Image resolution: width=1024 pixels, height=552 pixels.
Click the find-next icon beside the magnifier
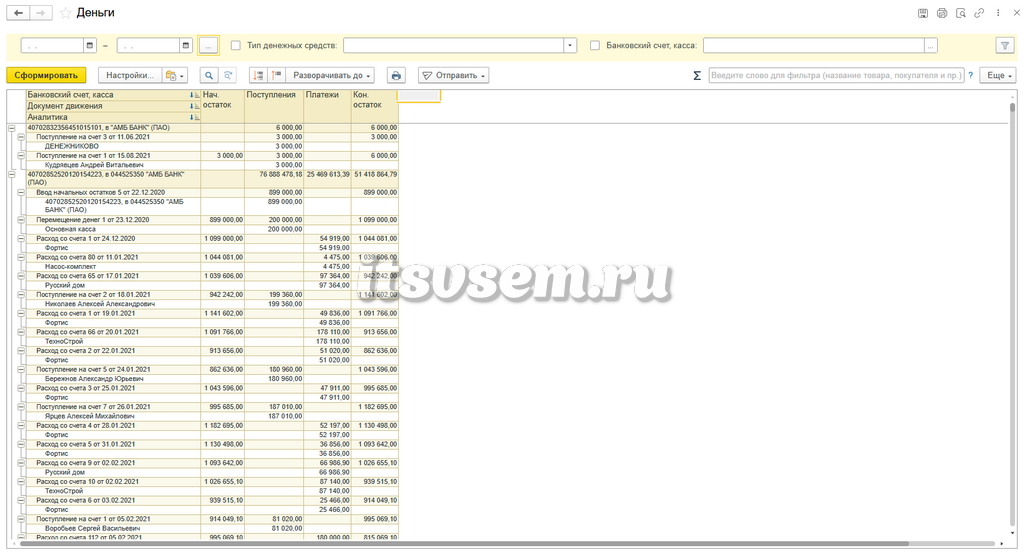[x=228, y=75]
